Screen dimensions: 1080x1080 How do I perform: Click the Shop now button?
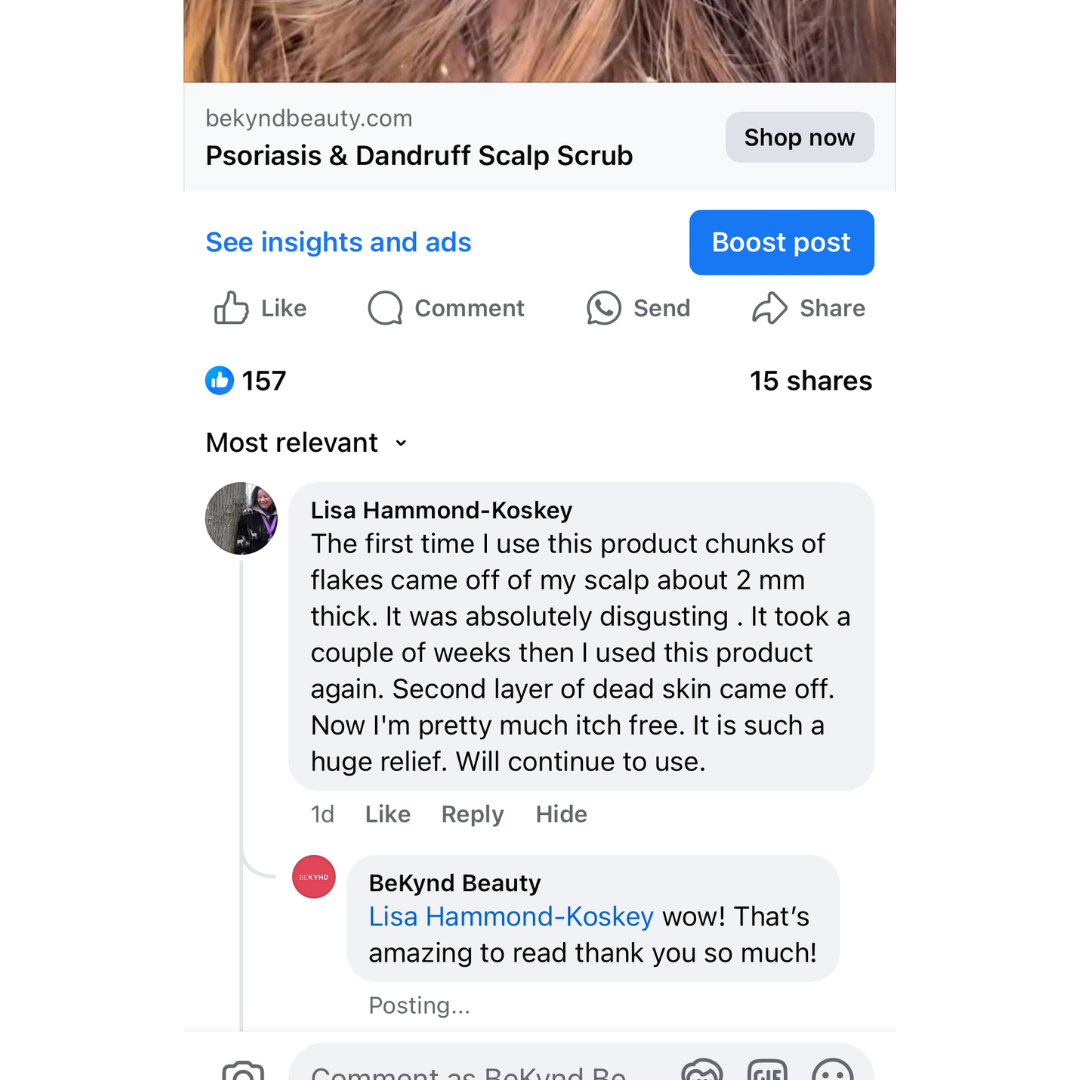coord(799,137)
